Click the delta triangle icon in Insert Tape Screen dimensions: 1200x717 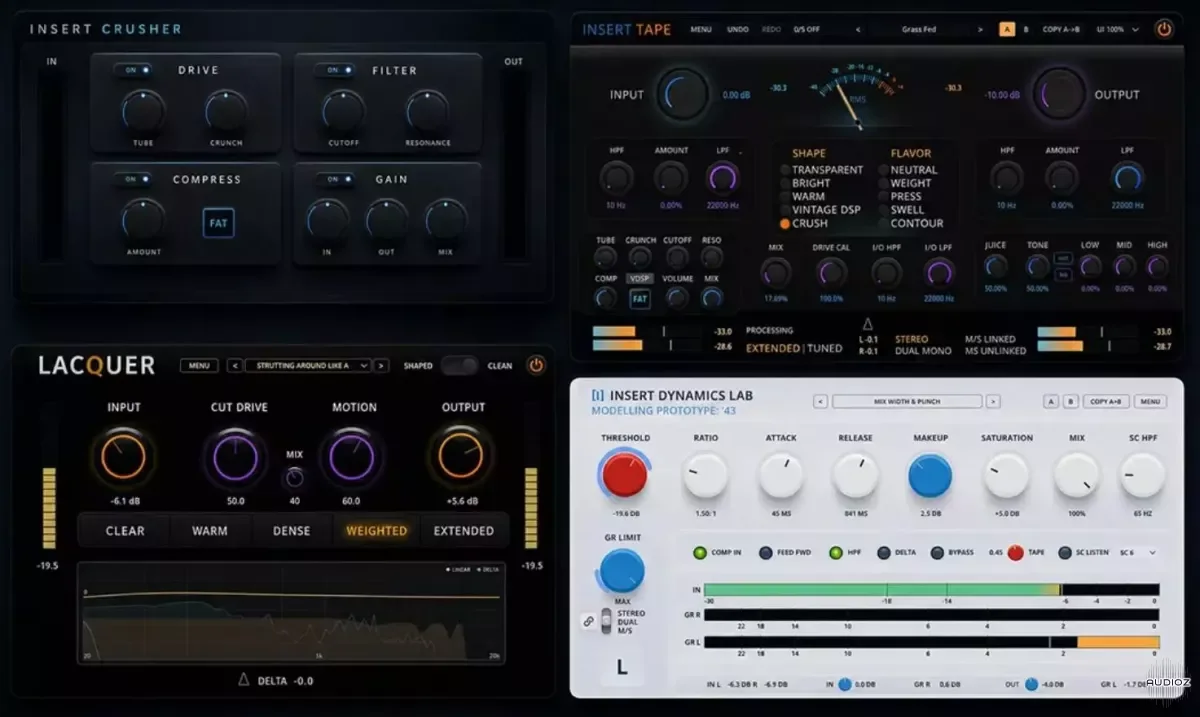[x=867, y=324]
